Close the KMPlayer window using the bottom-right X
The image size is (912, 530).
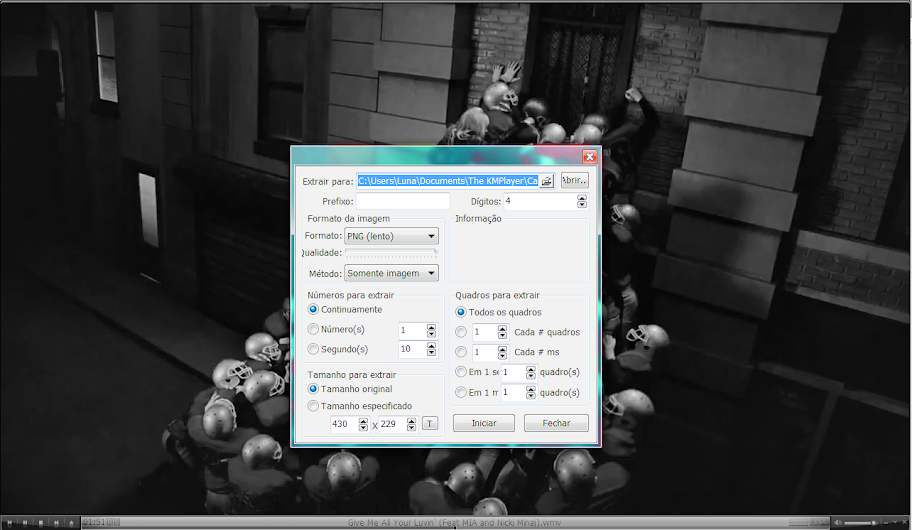(904, 522)
